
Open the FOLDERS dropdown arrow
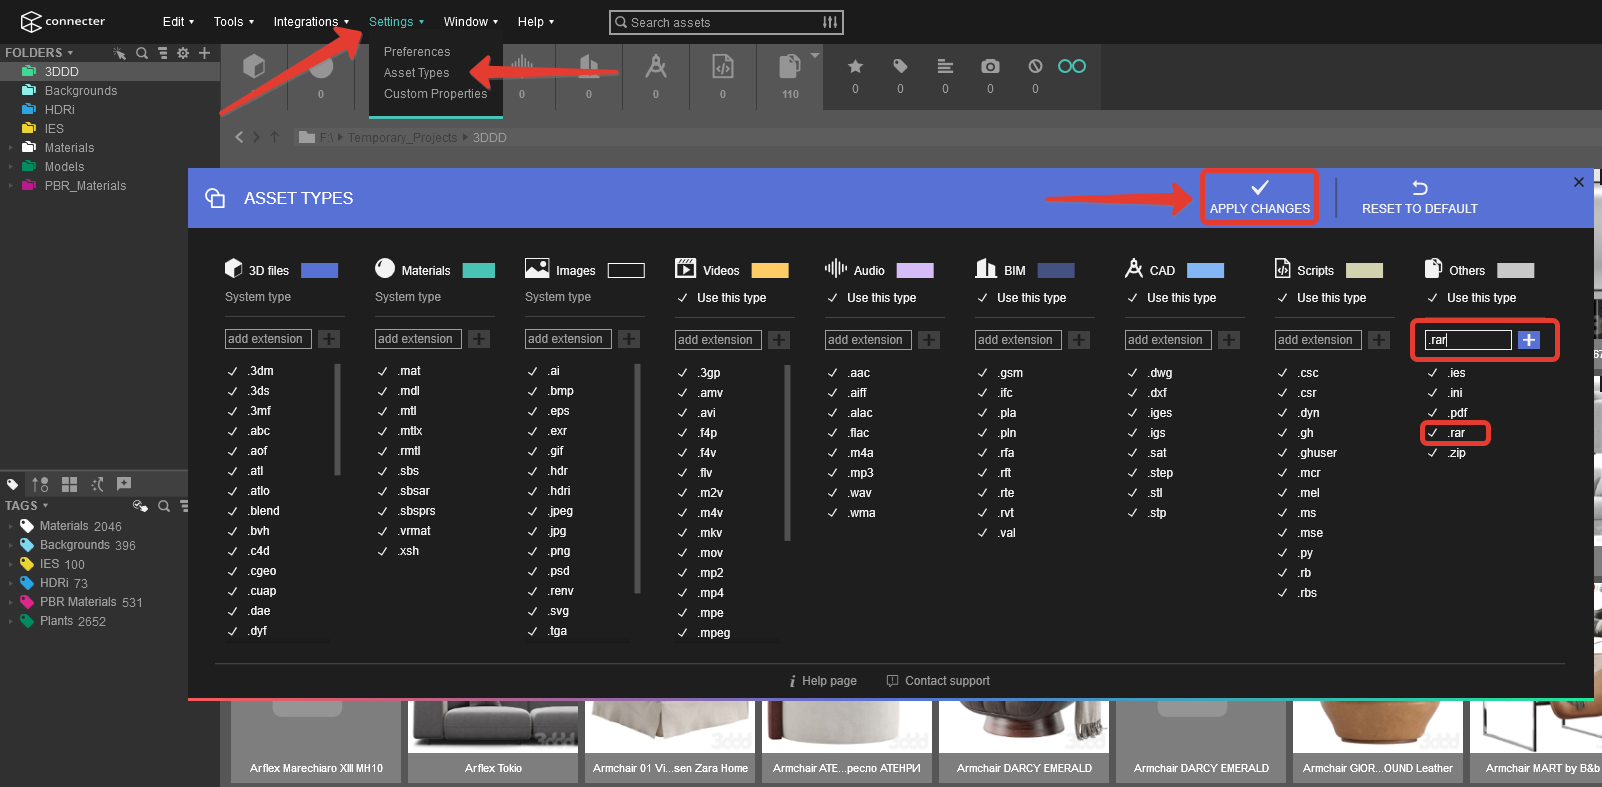70,53
